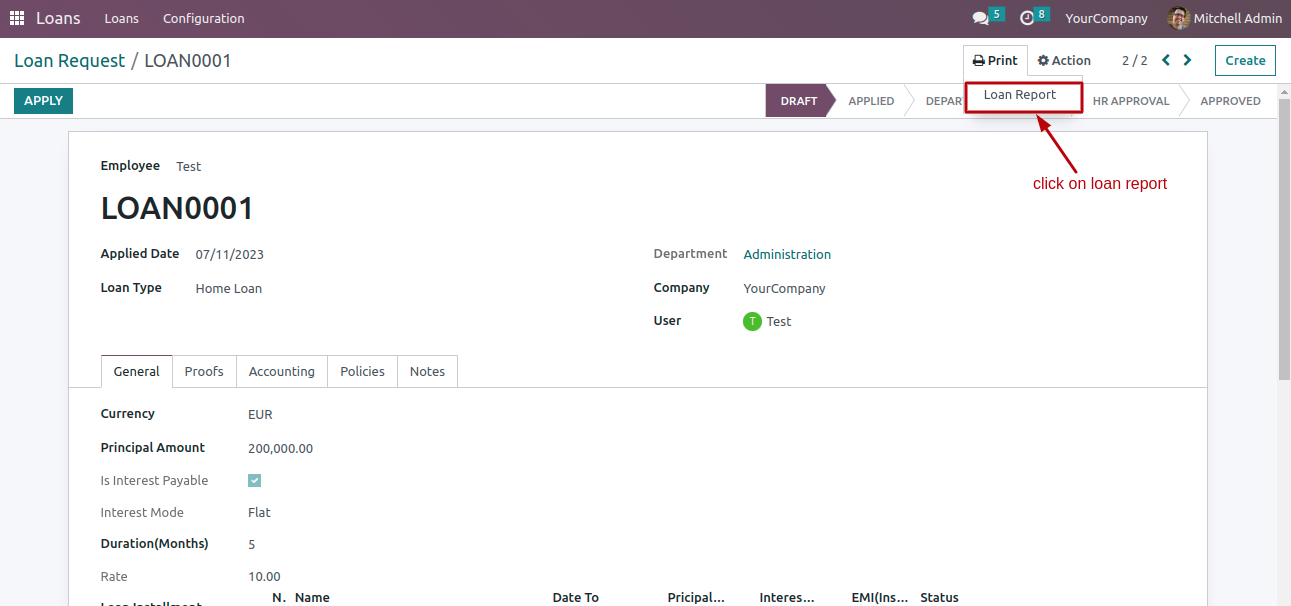Open the Action dropdown
1291x606 pixels.
[x=1064, y=60]
